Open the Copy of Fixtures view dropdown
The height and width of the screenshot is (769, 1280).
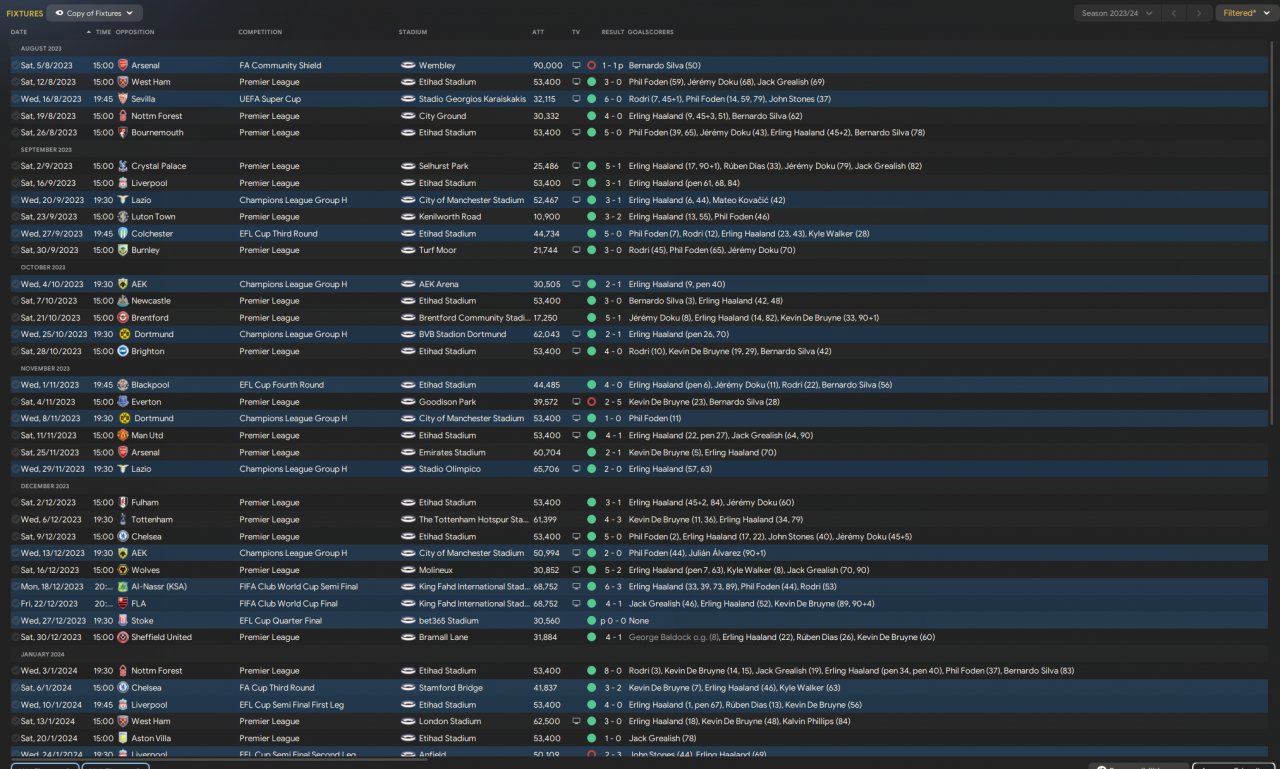point(95,13)
